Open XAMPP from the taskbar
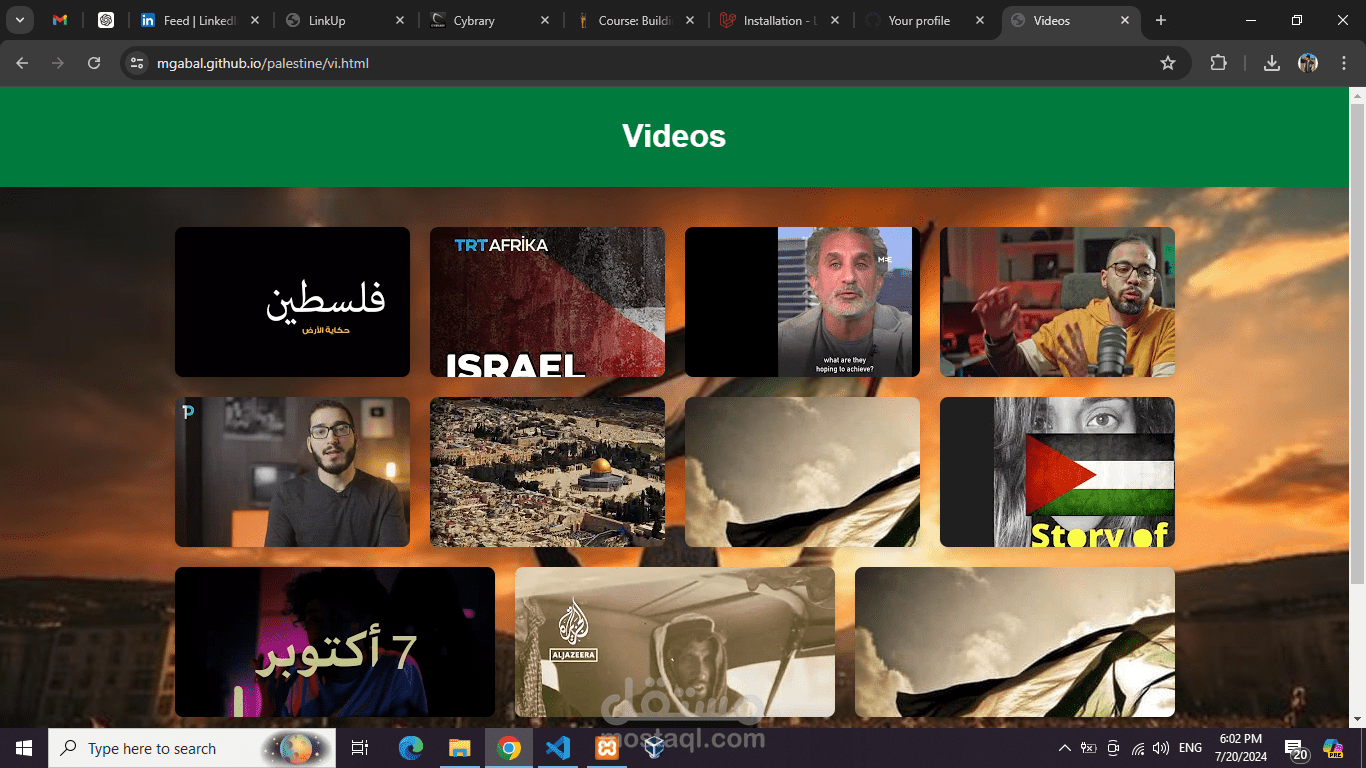This screenshot has width=1366, height=768. point(606,748)
